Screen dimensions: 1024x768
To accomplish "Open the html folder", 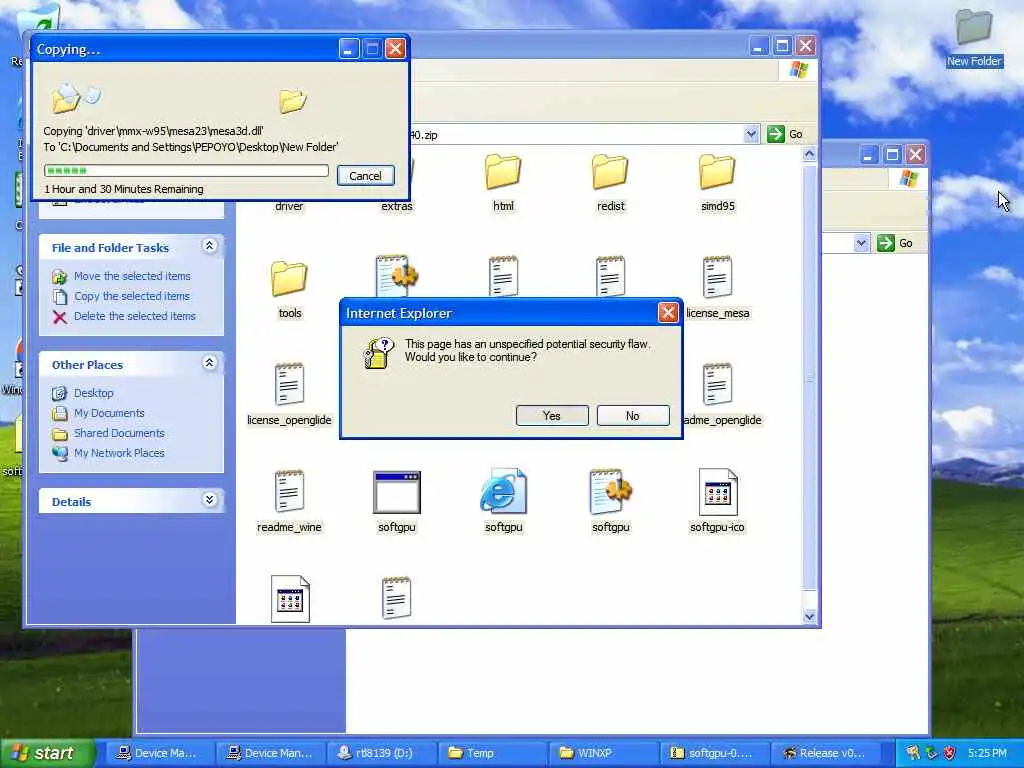I will pos(503,172).
